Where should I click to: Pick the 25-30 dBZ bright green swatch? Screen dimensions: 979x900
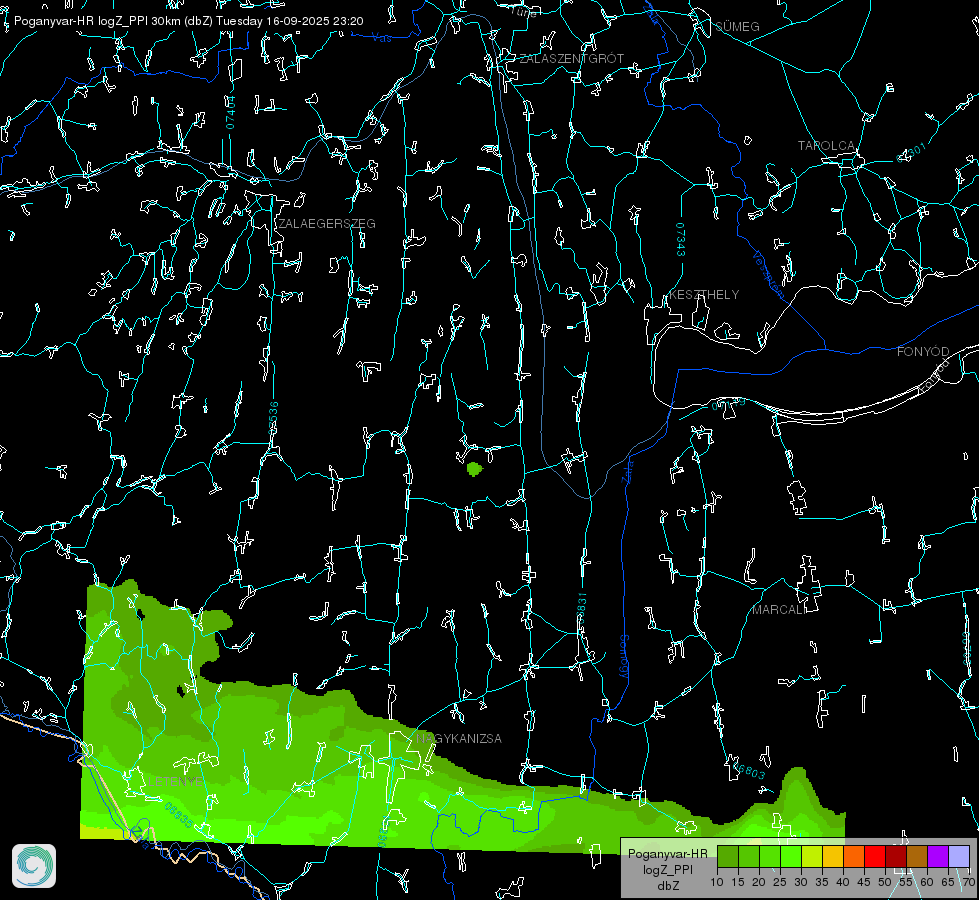(790, 857)
